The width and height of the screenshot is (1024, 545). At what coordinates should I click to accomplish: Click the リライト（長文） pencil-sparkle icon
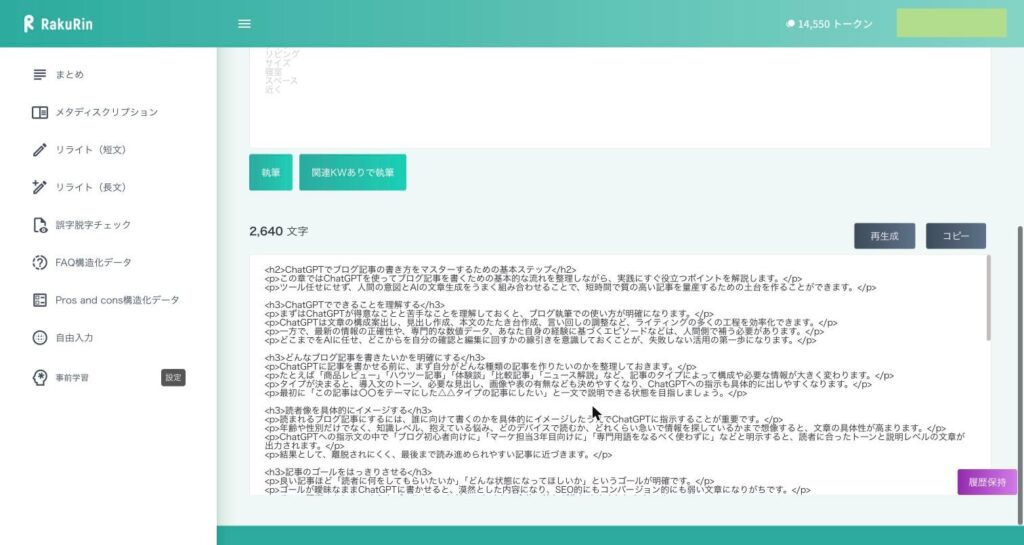pos(40,187)
